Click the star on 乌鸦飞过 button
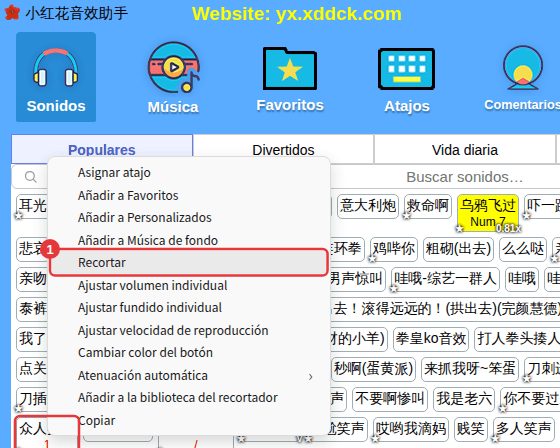The height and width of the screenshot is (448, 560). (460, 228)
